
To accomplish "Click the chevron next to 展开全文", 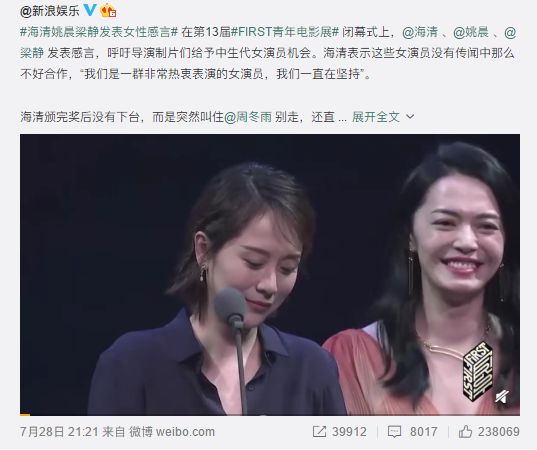I will pyautogui.click(x=410, y=117).
